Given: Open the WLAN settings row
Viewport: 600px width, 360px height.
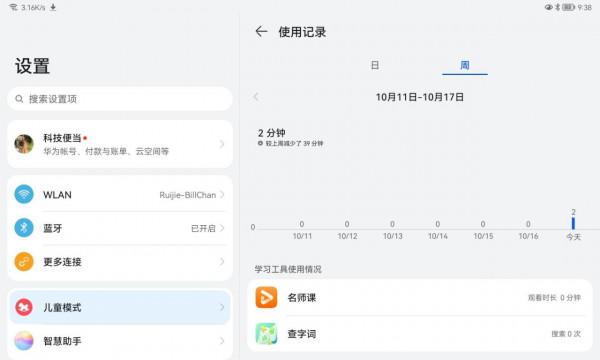Looking at the screenshot, I should pos(120,194).
